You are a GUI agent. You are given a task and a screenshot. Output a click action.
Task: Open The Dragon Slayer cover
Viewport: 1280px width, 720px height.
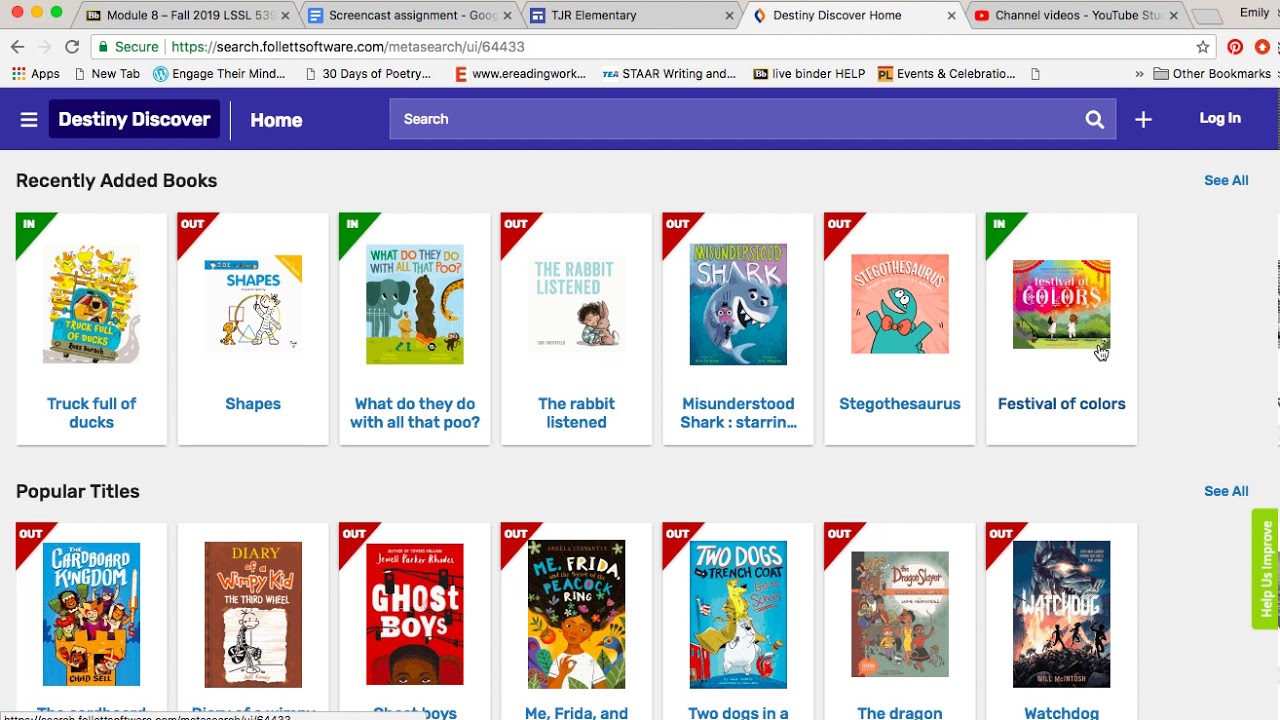point(900,614)
